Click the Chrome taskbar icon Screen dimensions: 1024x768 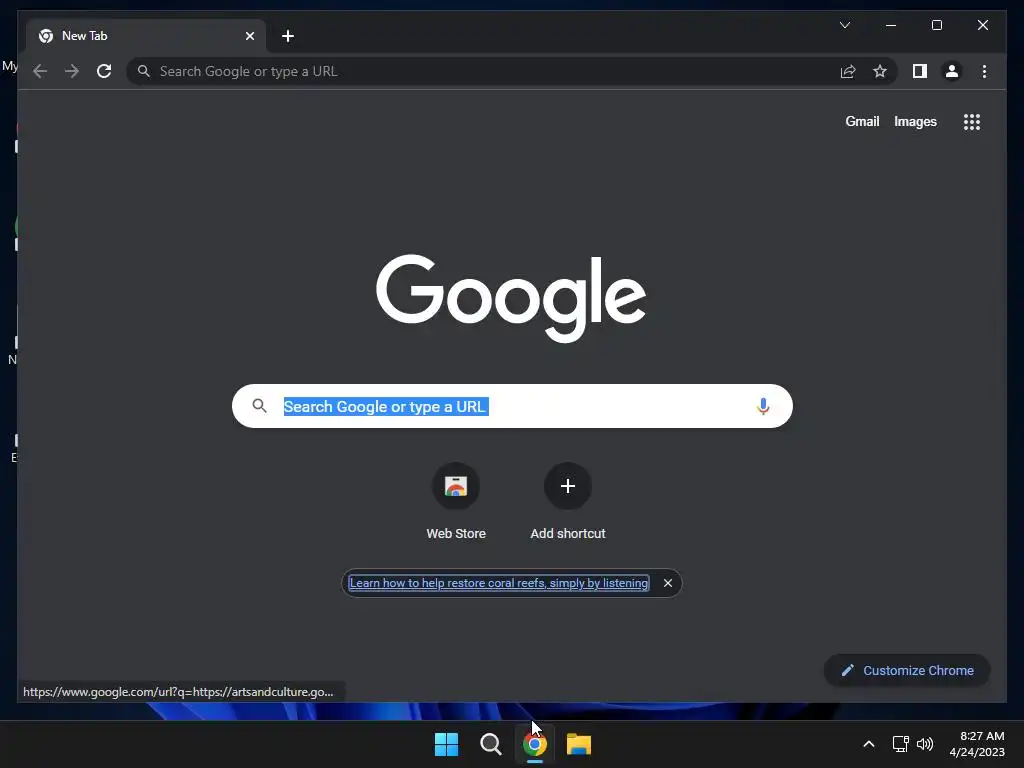tap(534, 744)
